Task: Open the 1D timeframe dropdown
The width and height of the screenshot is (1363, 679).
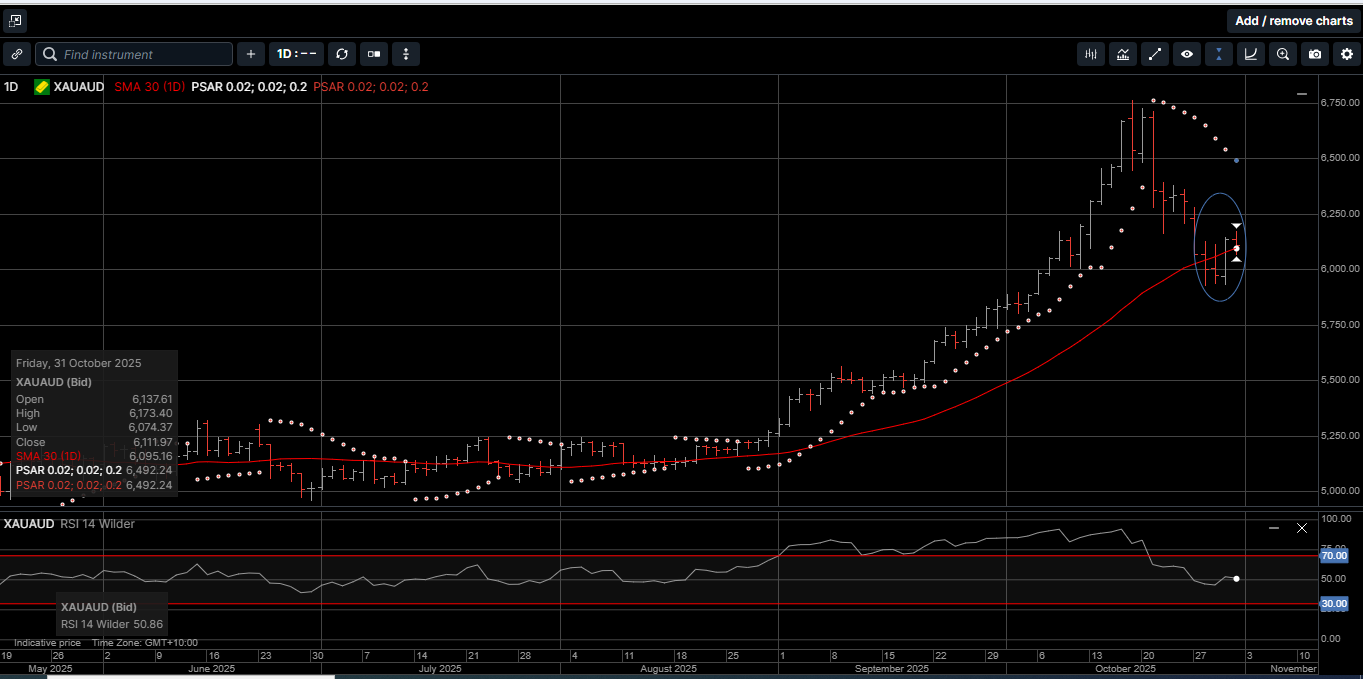Action: tap(296, 54)
